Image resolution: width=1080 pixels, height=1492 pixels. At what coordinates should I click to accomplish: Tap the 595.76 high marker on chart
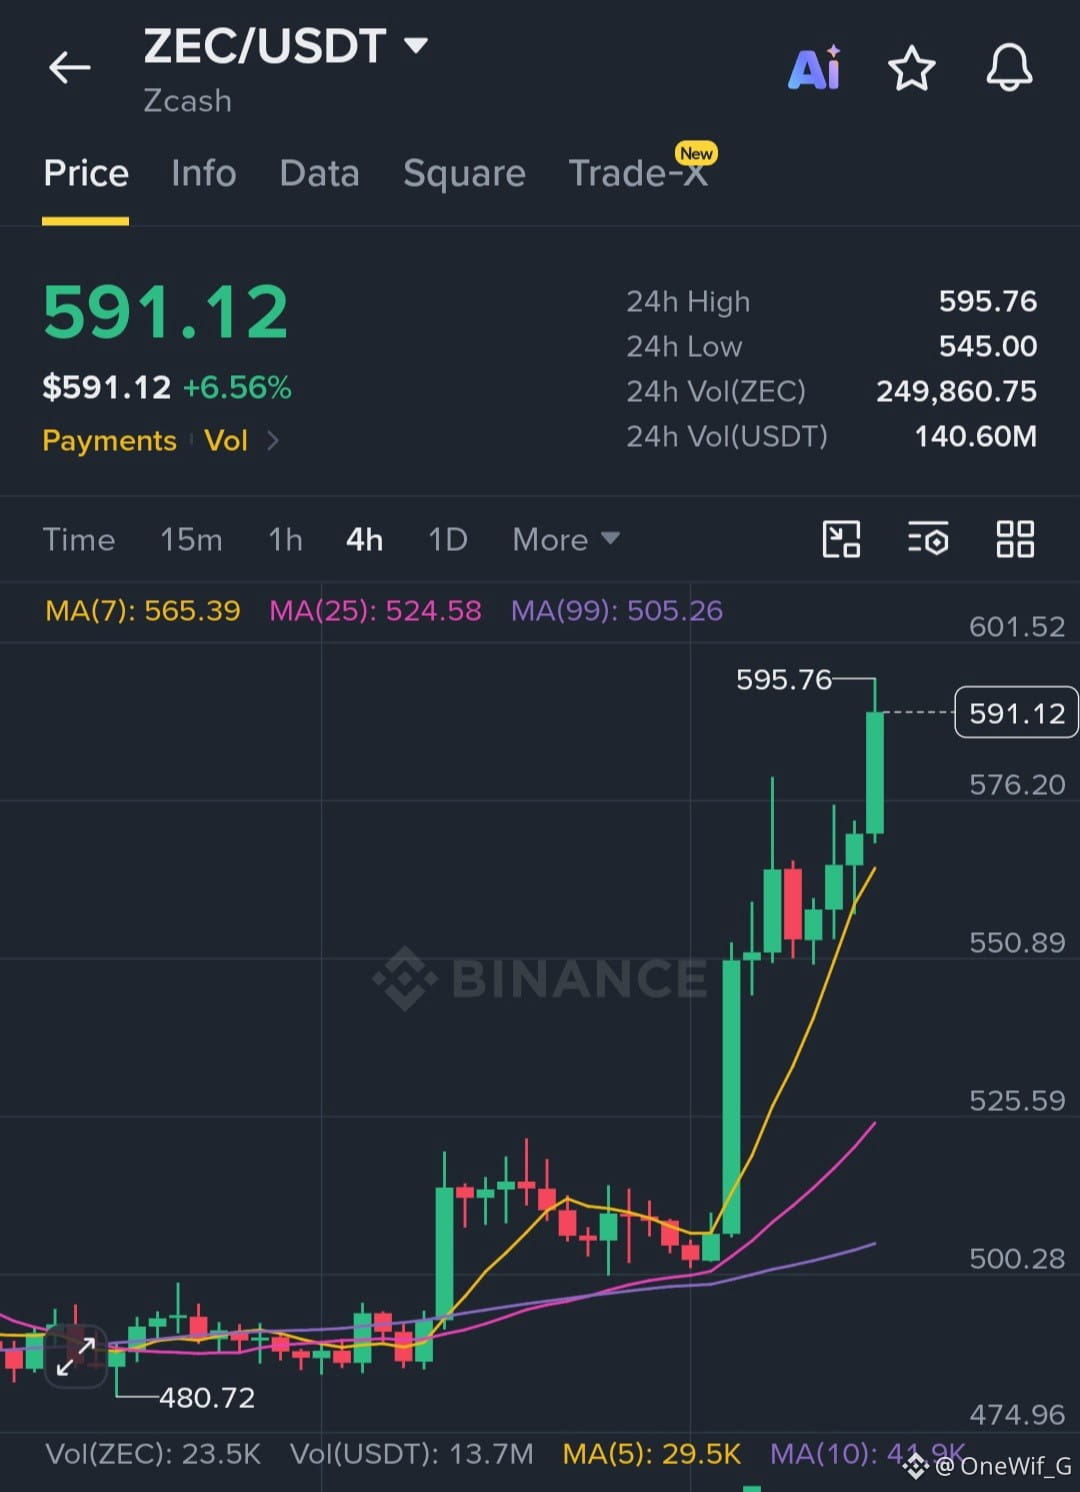pos(784,680)
